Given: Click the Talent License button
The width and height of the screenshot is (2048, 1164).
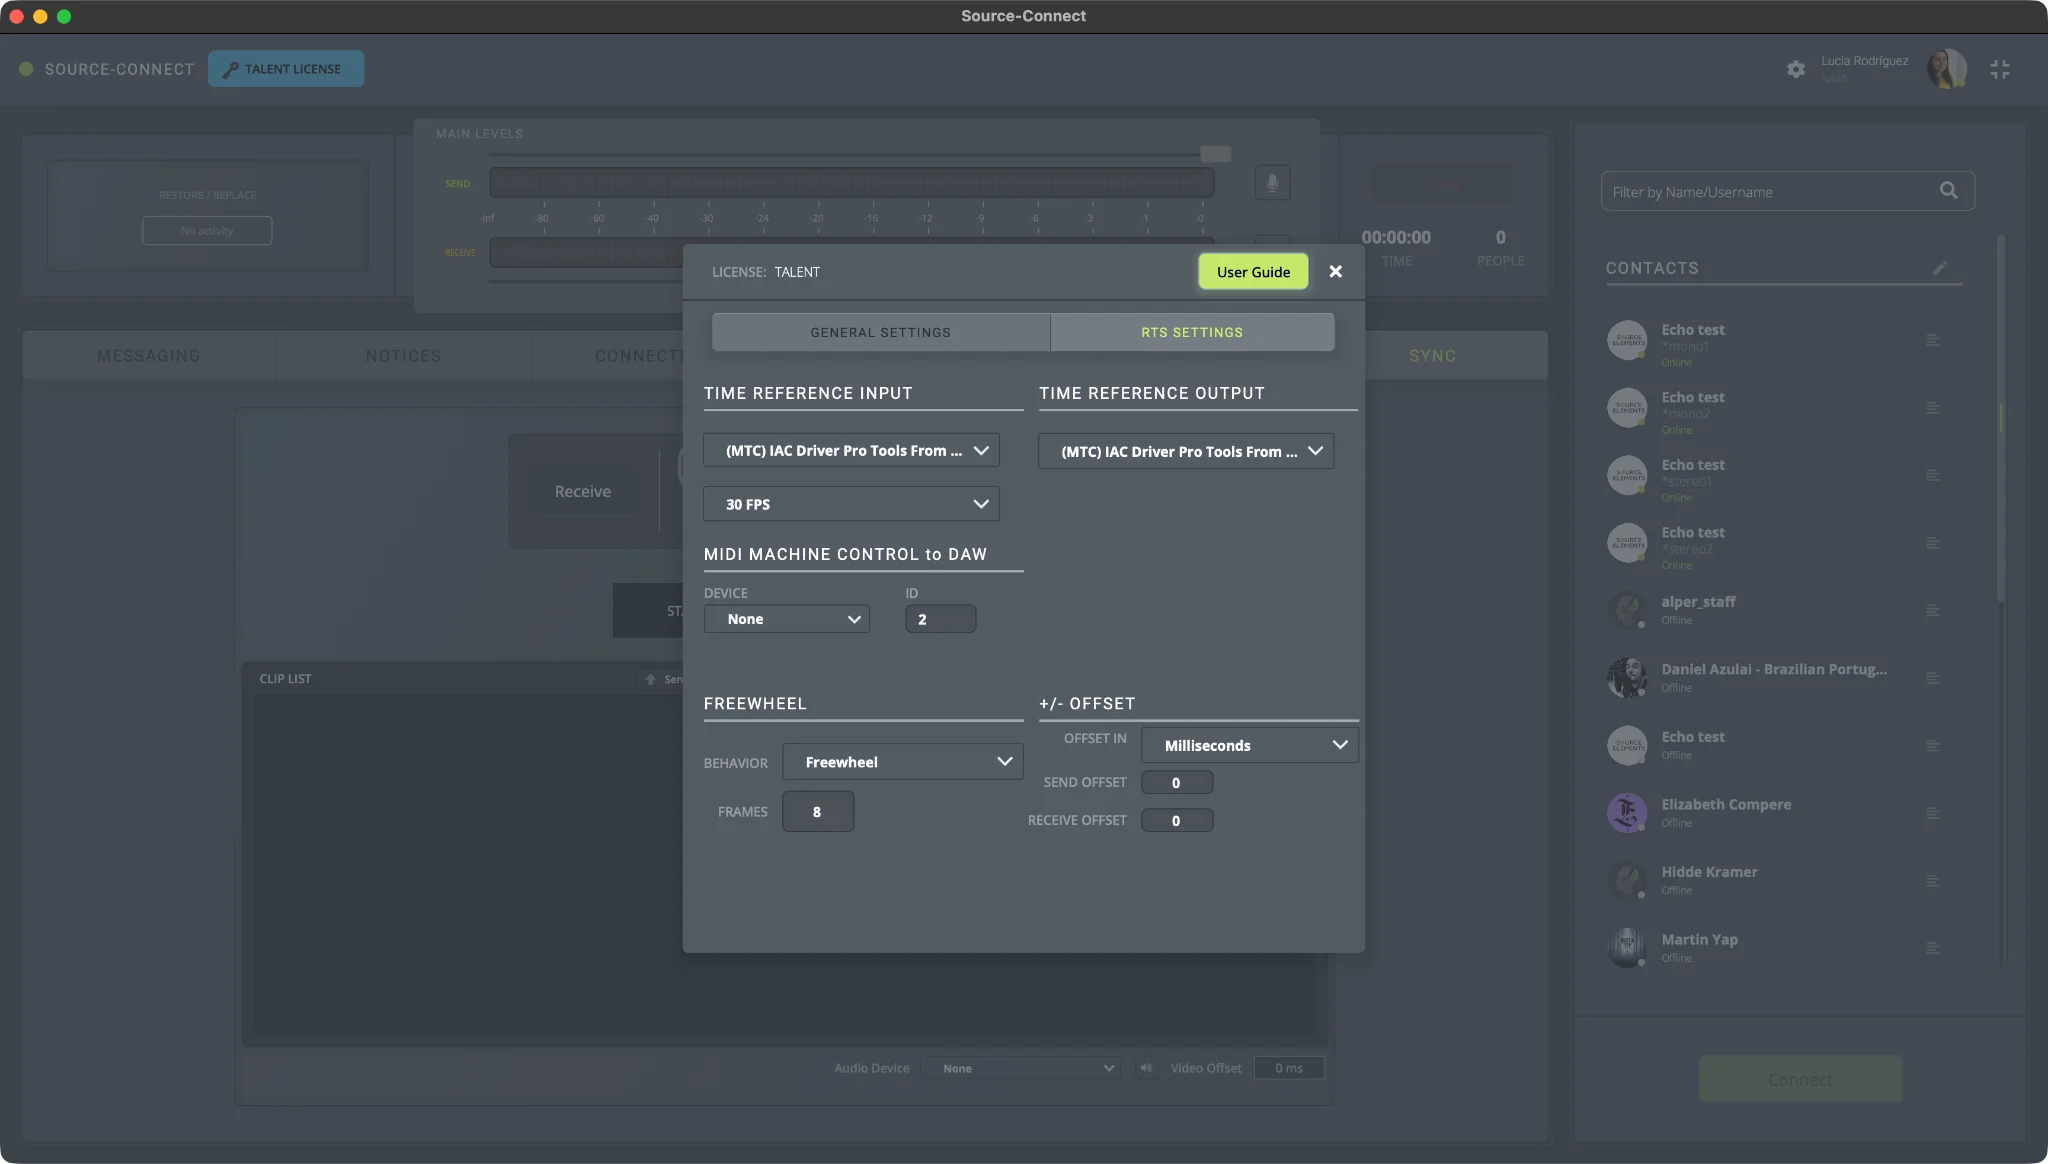Looking at the screenshot, I should point(286,69).
